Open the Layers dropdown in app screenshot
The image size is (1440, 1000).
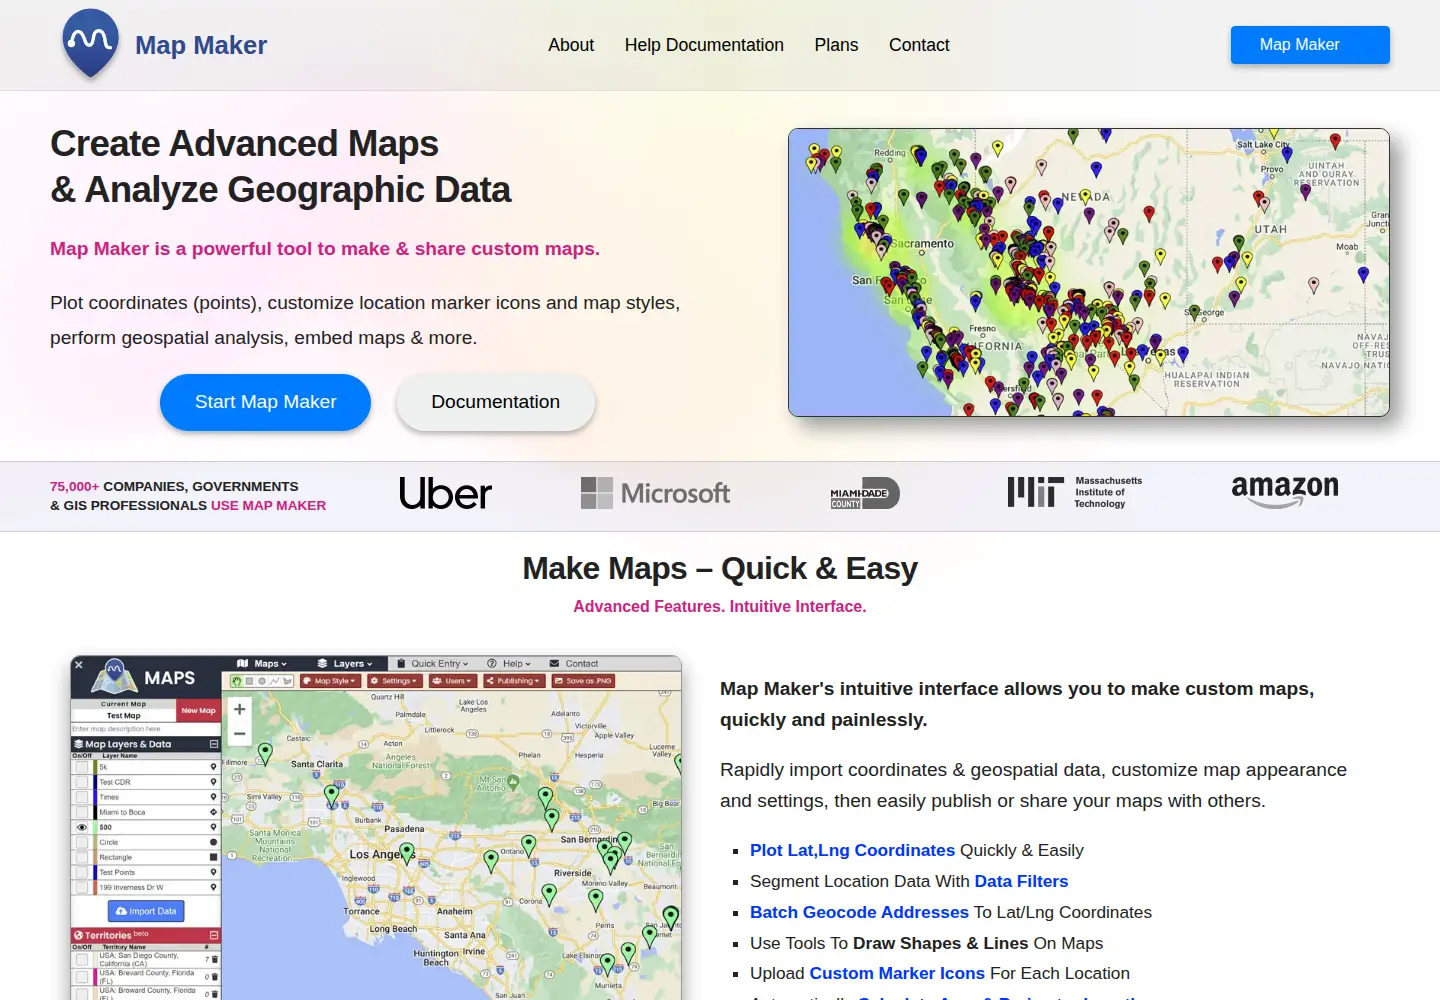345,664
